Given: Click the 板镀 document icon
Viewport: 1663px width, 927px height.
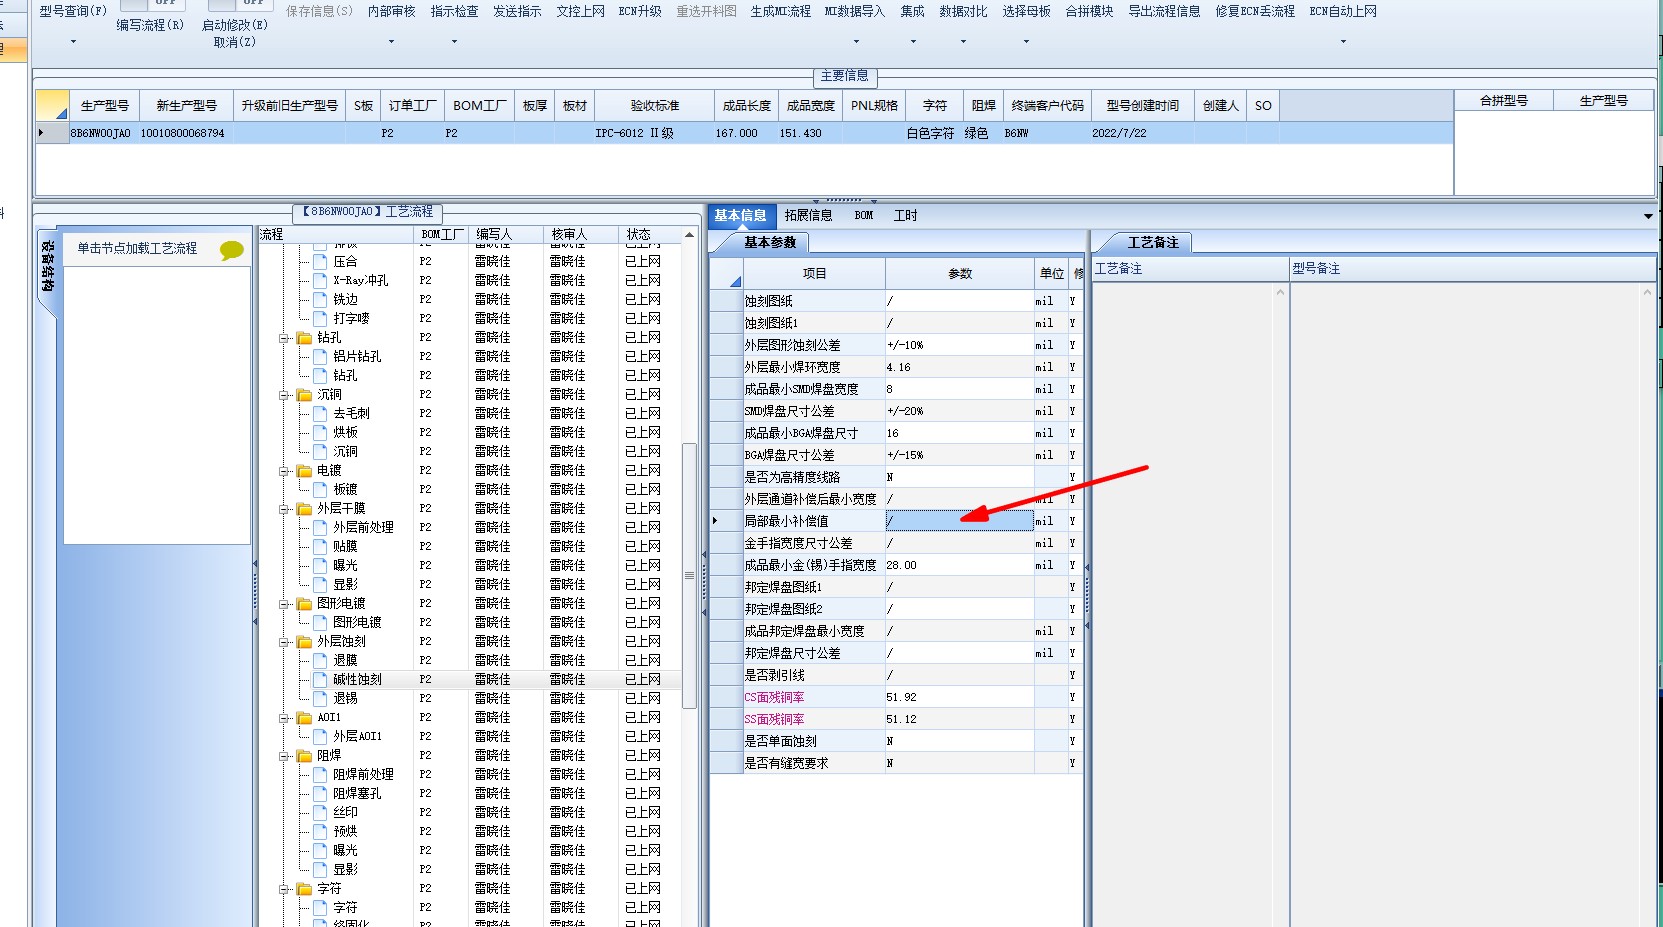Looking at the screenshot, I should pos(320,490).
